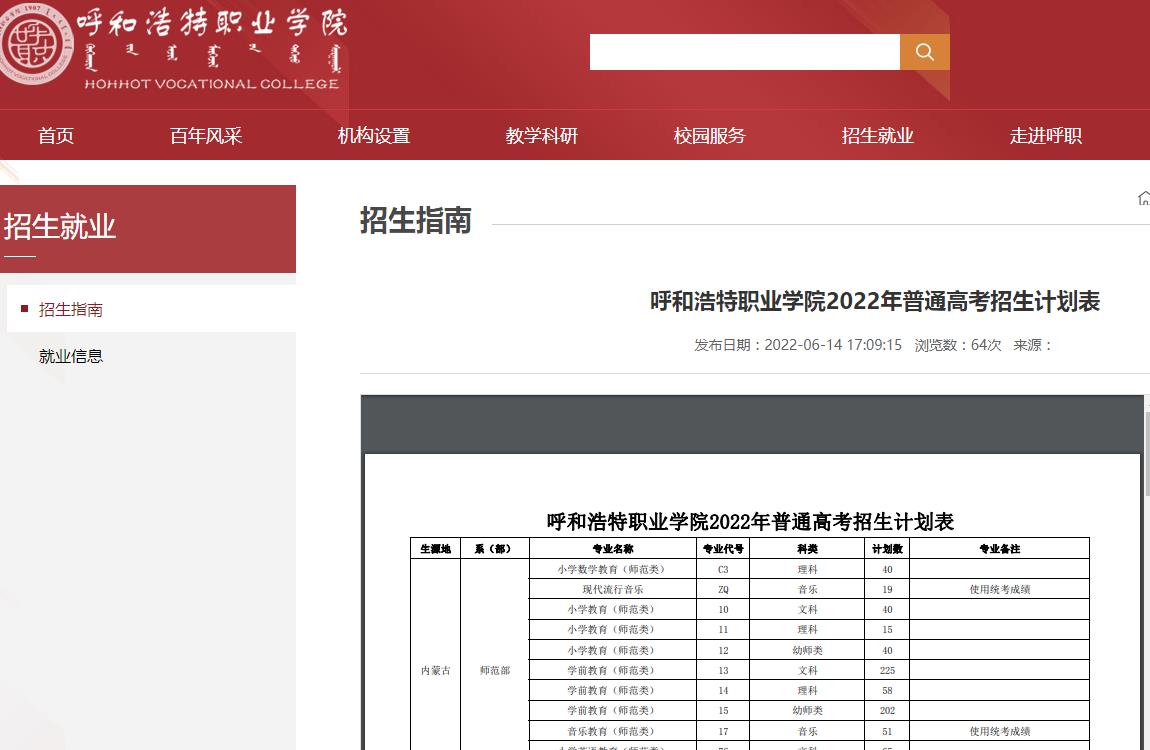Click 音乐教育（师范类） table cell
Viewport: 1150px width, 750px height.
tap(613, 731)
